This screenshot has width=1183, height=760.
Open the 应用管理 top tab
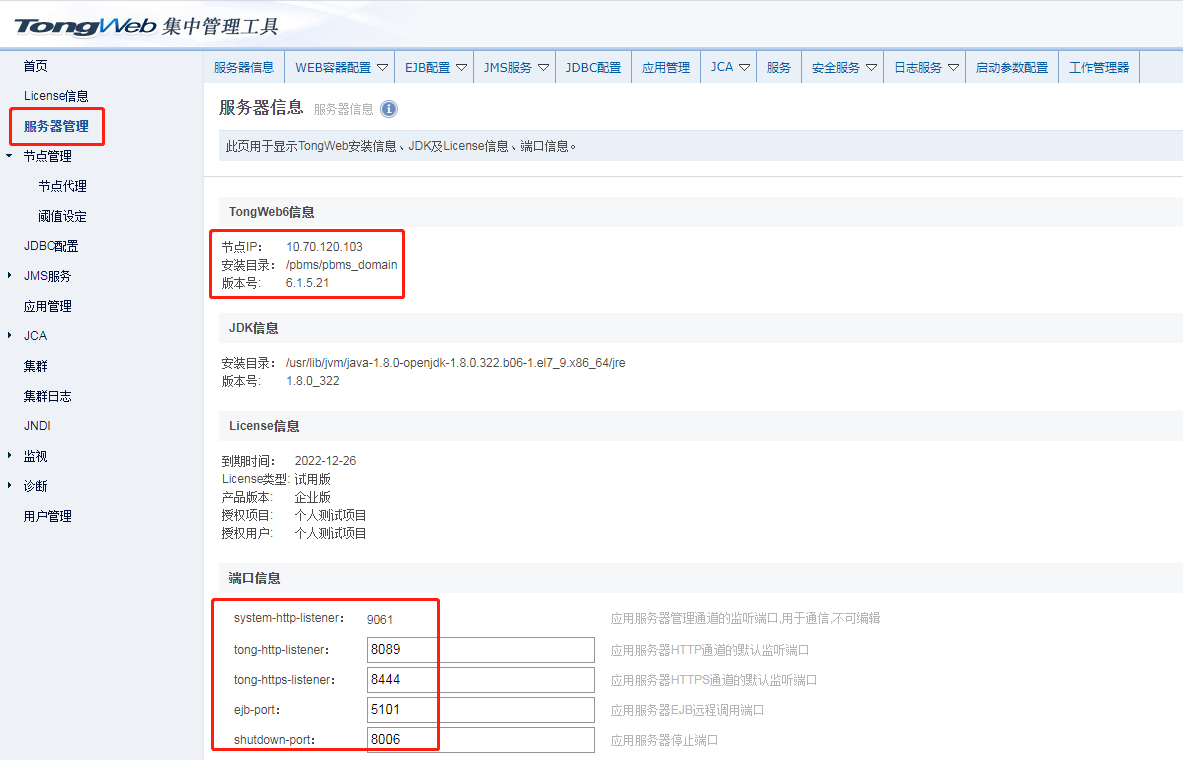point(666,67)
